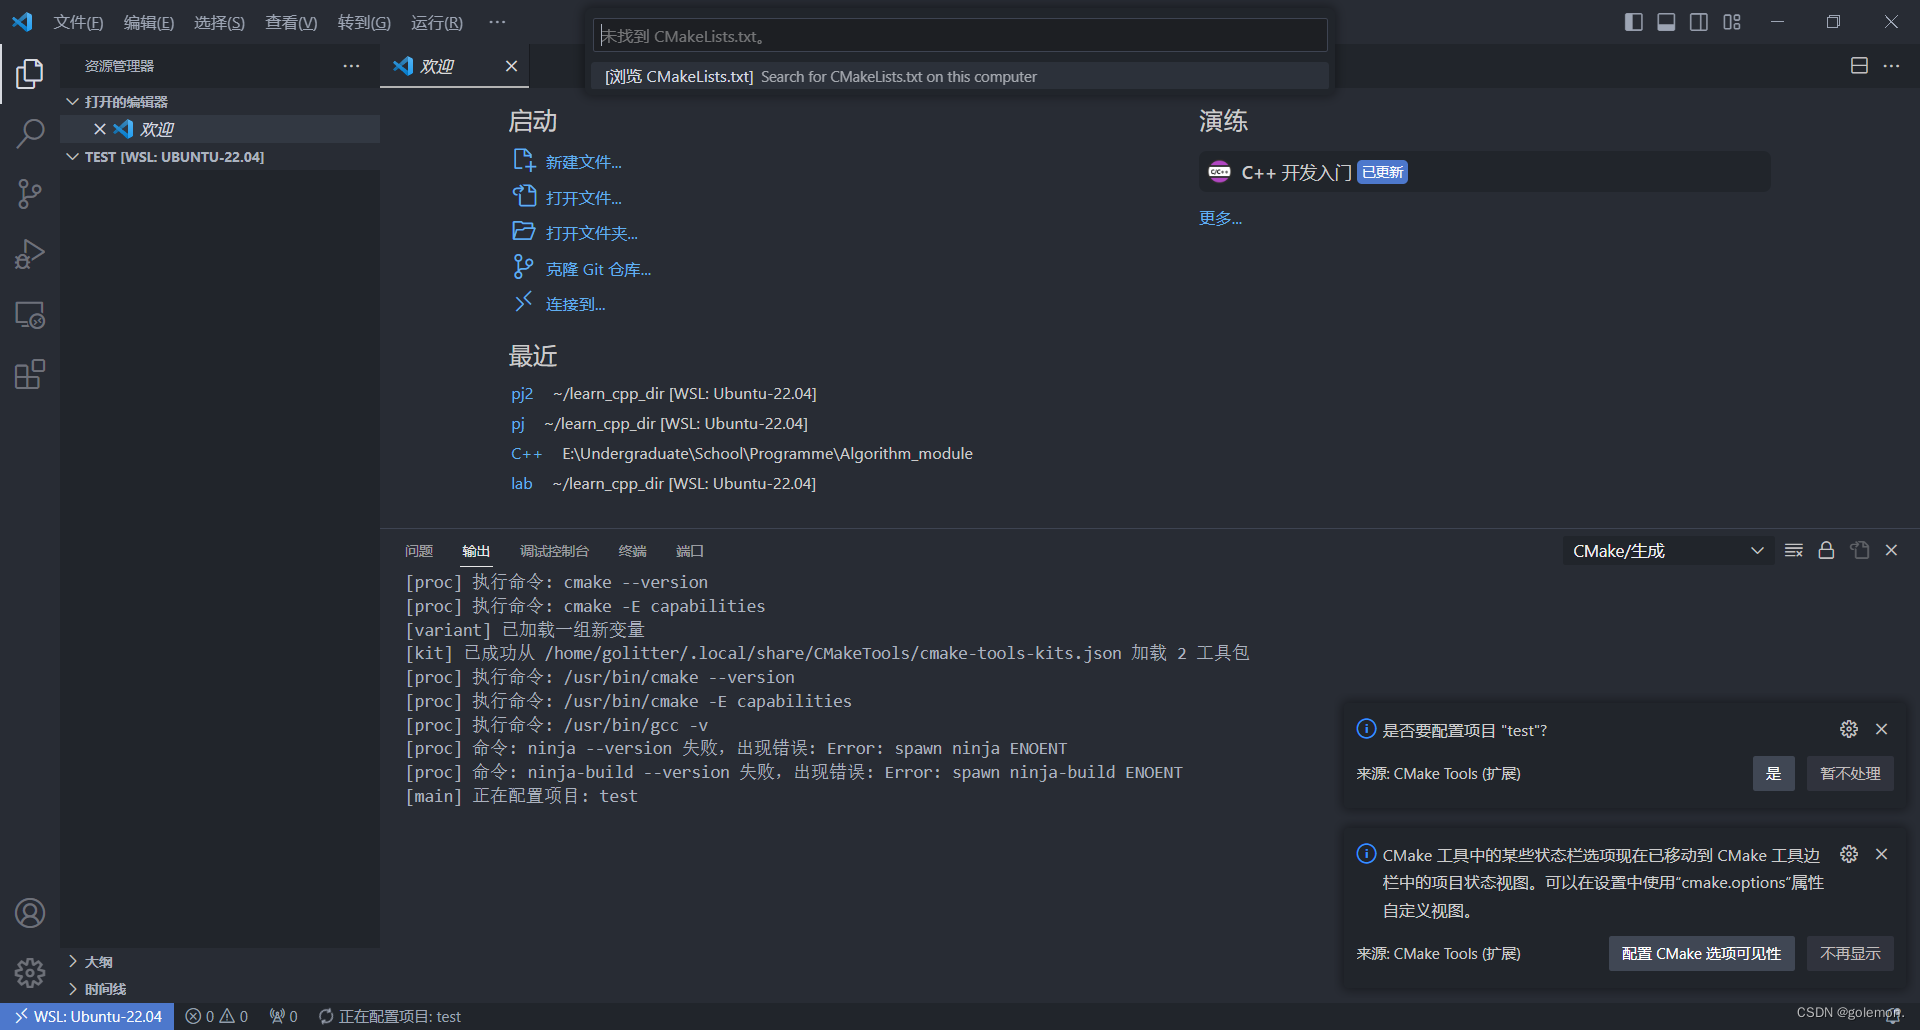This screenshot has width=1920, height=1030.
Task: Open recent project lab
Action: [x=522, y=484]
